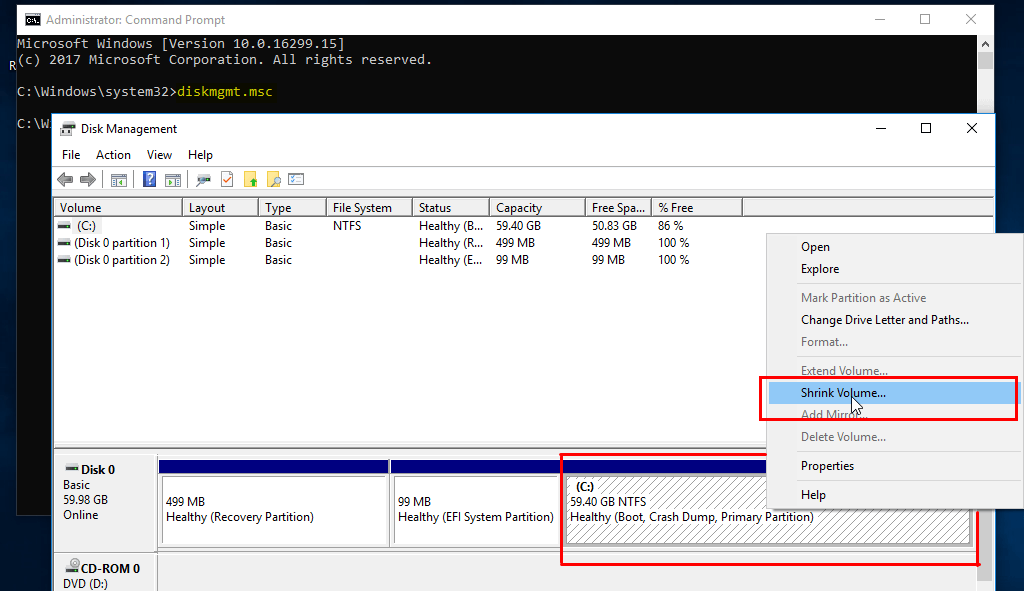Image resolution: width=1024 pixels, height=591 pixels.
Task: Click the drive icon beside Disk 0 partition 2
Action: tap(64, 260)
